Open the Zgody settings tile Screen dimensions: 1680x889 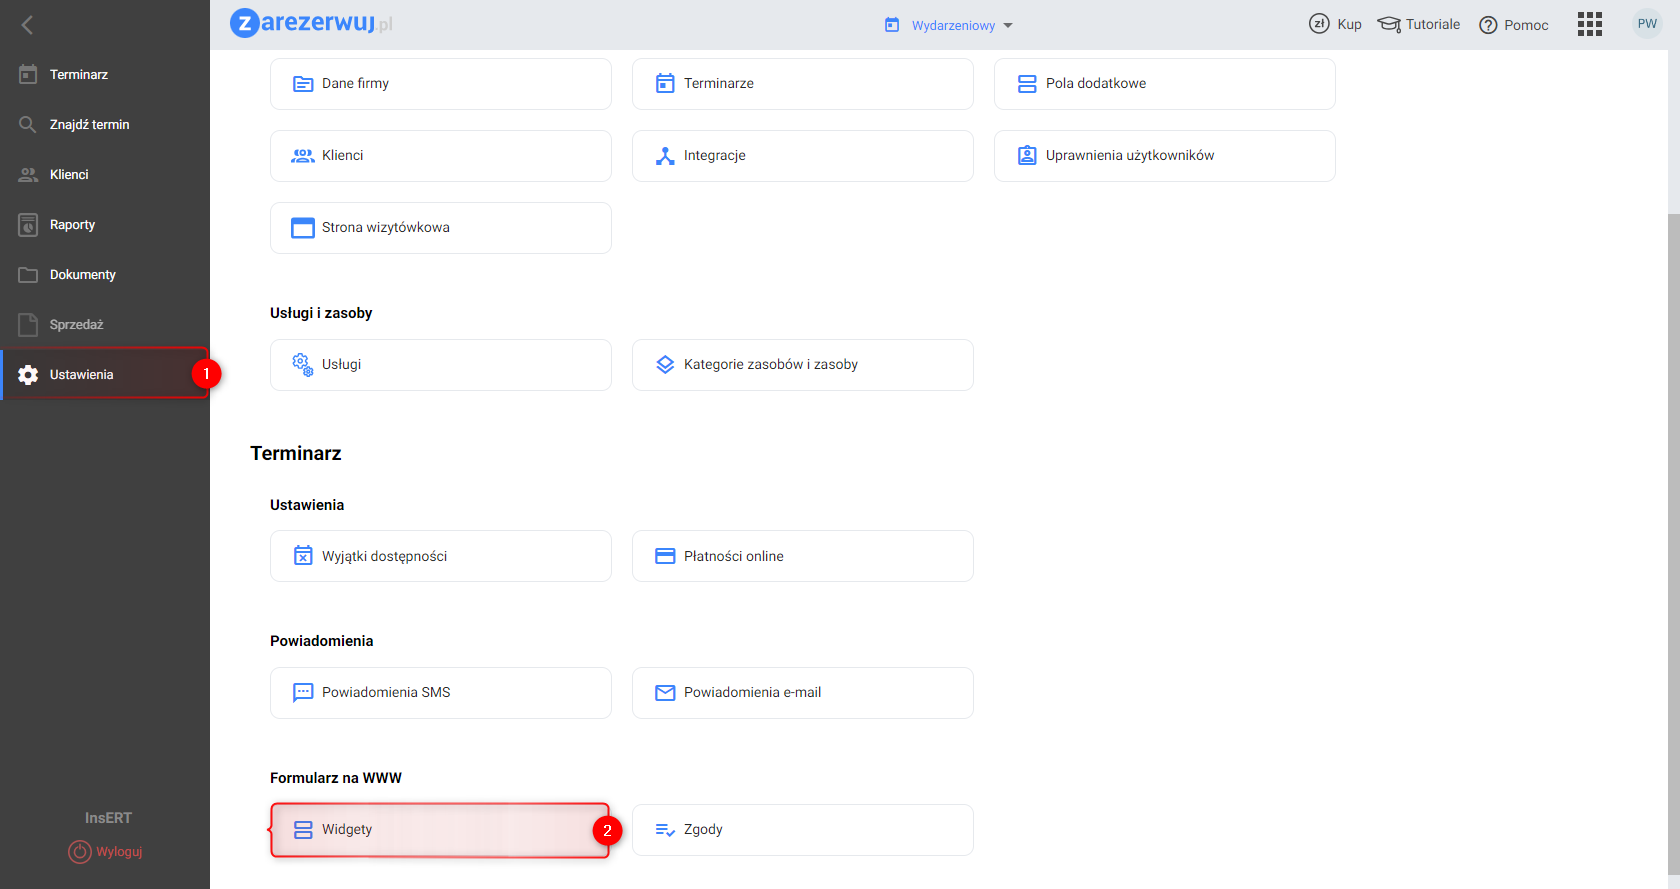coord(802,830)
